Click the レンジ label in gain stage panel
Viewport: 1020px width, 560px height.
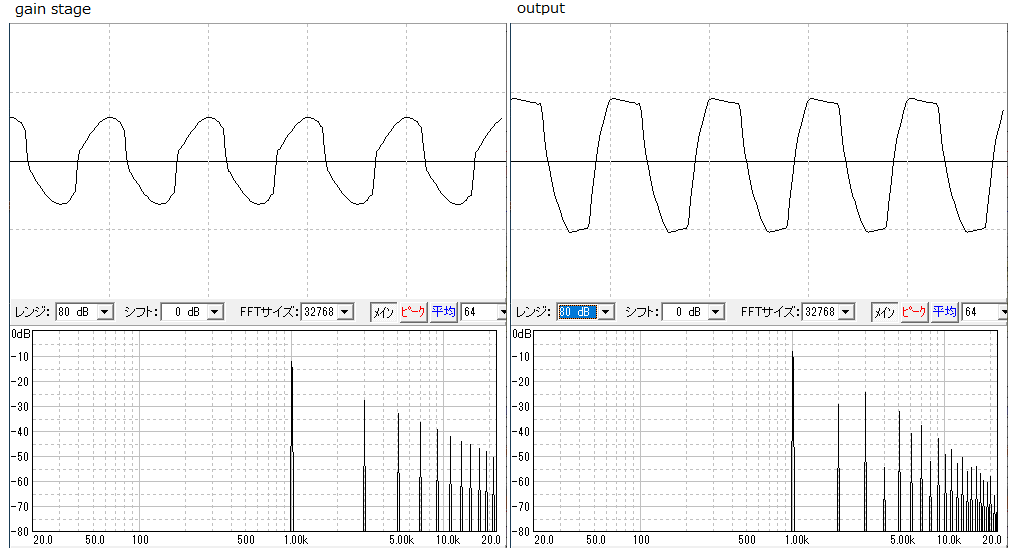point(32,312)
